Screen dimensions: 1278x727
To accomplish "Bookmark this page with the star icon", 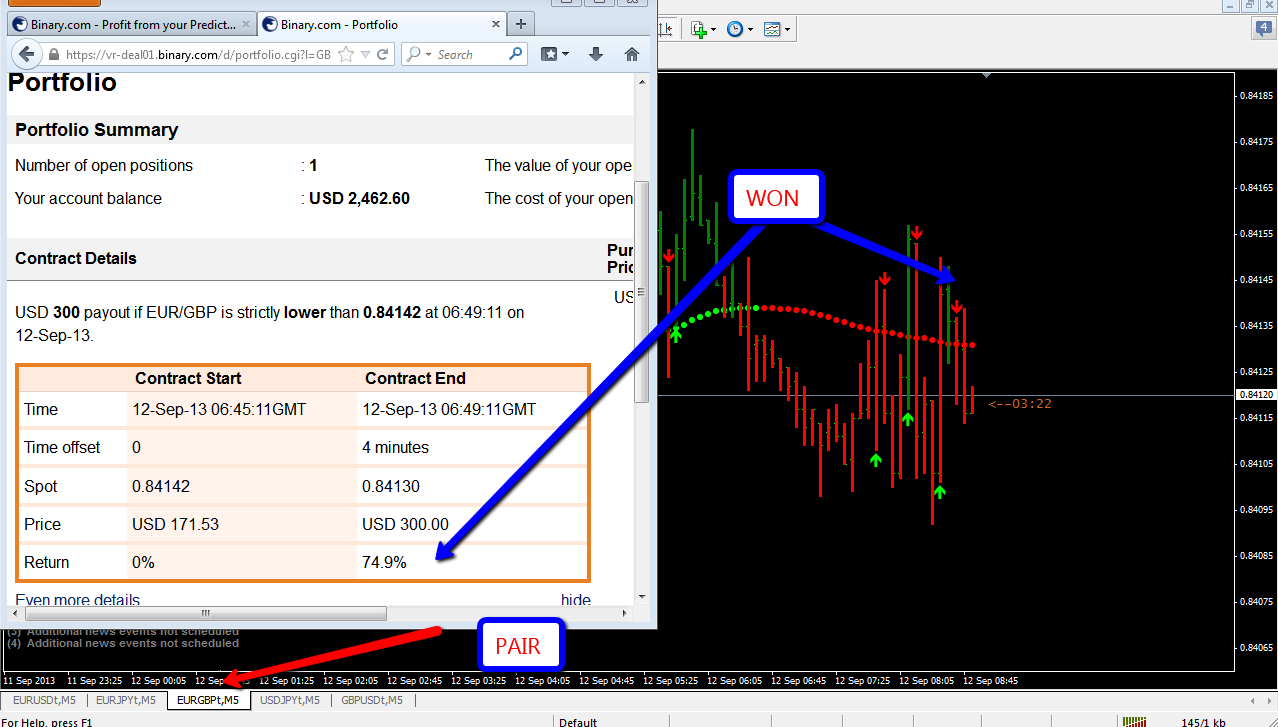I will click(346, 55).
